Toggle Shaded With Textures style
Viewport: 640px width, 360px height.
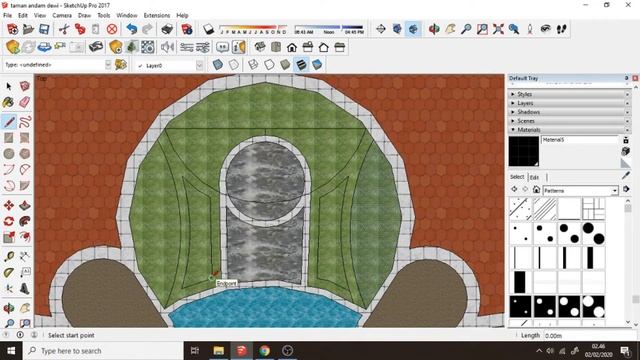[x=301, y=64]
